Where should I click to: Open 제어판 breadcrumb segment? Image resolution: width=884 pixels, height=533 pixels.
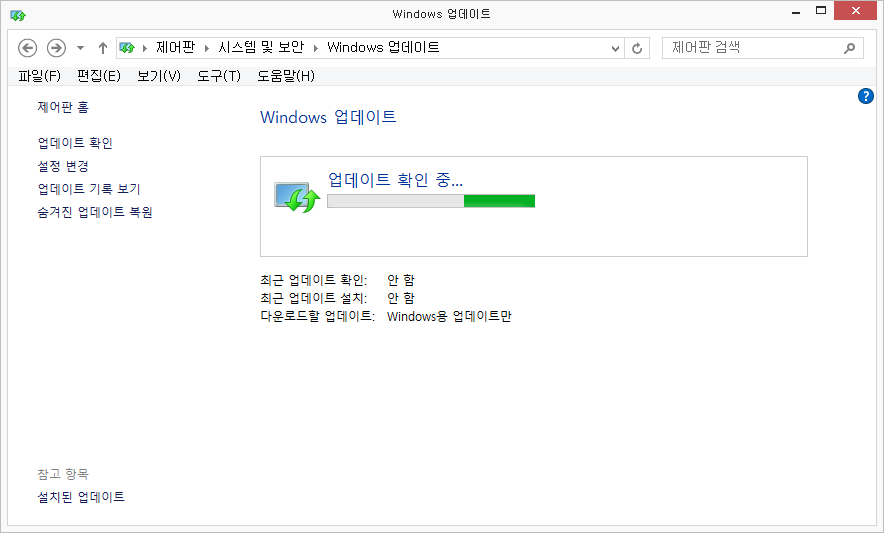coord(175,47)
